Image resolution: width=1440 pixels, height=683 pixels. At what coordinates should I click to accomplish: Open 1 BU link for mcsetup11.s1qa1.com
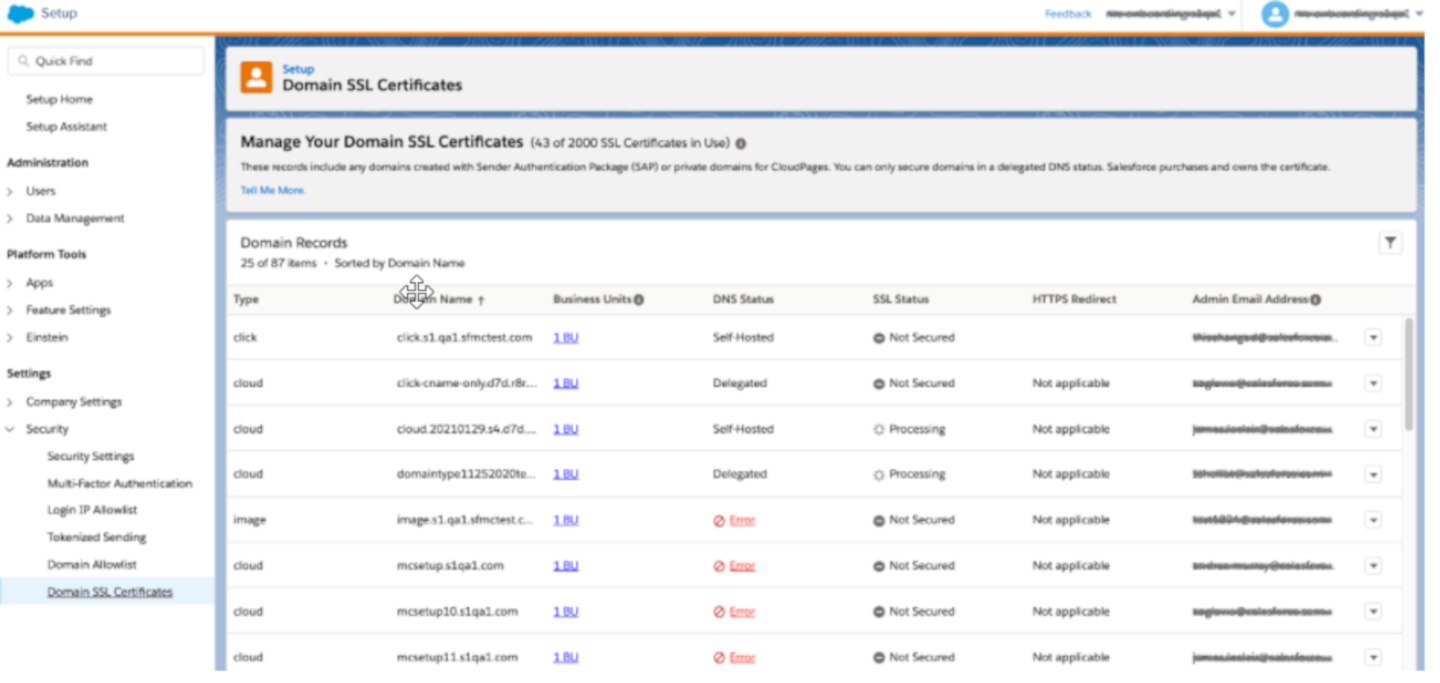pos(566,658)
